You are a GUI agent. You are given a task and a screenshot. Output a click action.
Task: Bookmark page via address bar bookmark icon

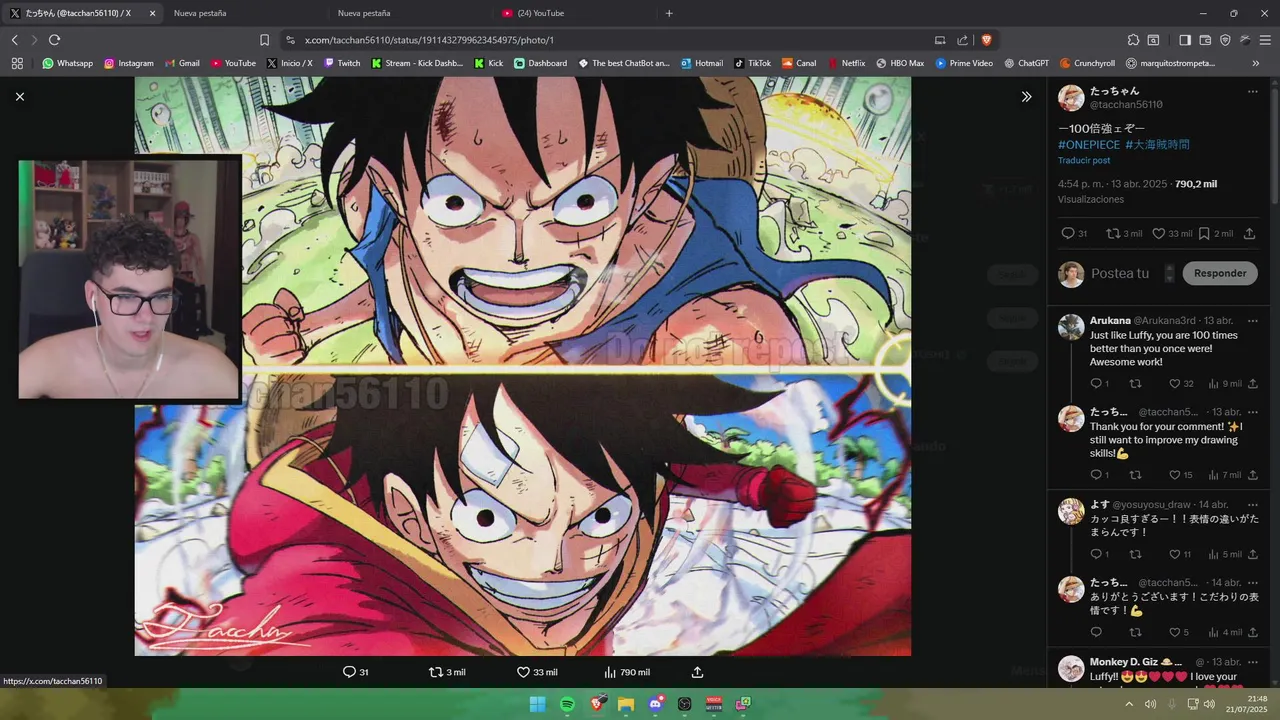pos(264,40)
